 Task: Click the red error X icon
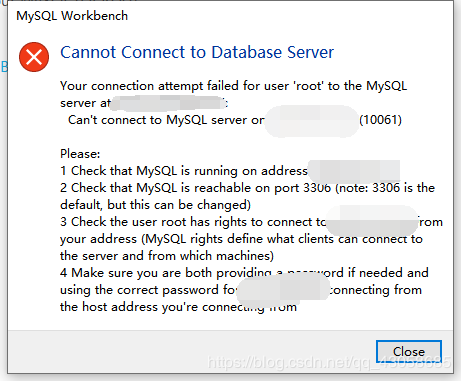(x=34, y=57)
